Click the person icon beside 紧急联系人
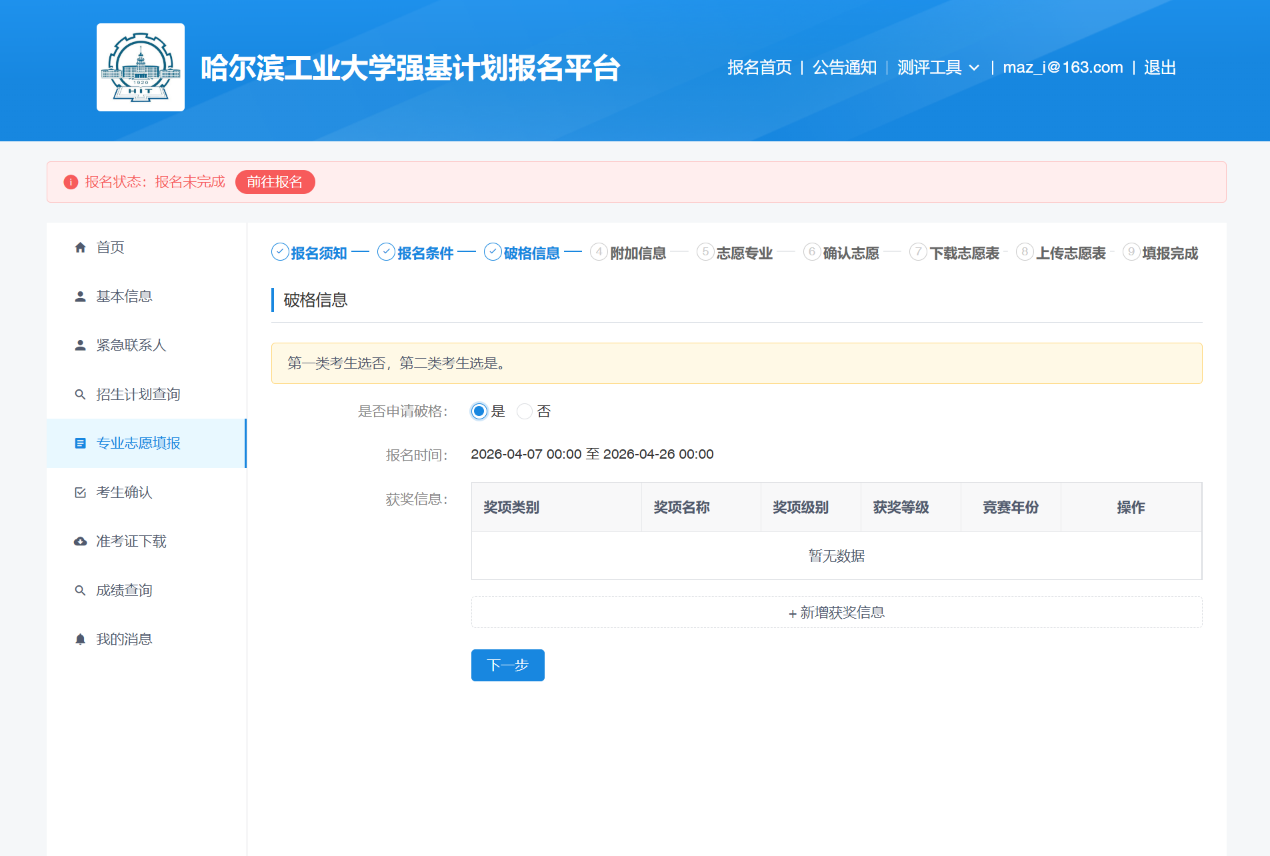 pyautogui.click(x=80, y=345)
